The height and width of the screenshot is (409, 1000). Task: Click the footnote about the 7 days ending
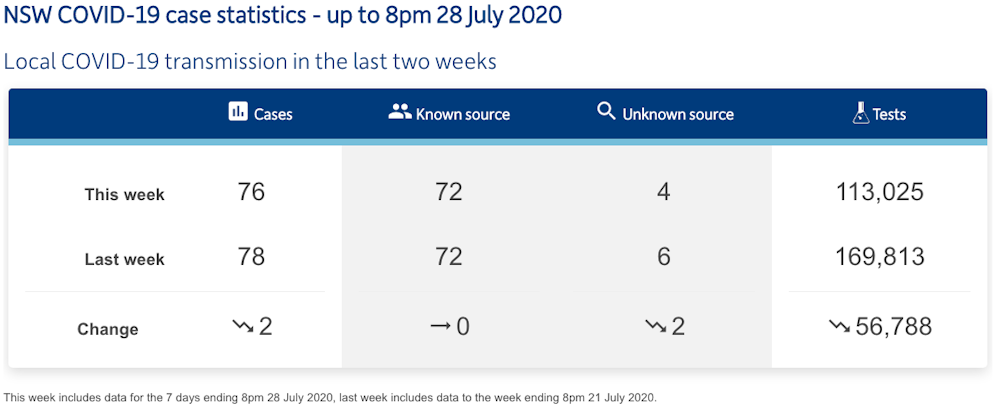coord(330,397)
